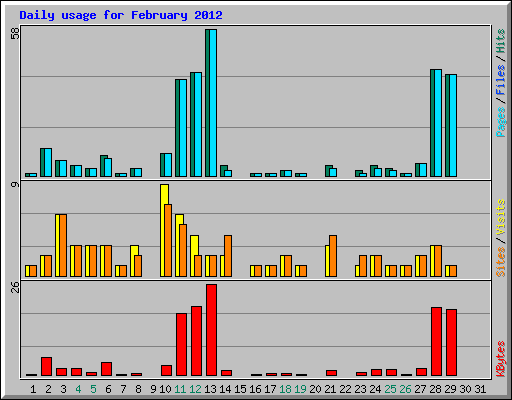Click the orange sites bar for day 14

click(228, 256)
